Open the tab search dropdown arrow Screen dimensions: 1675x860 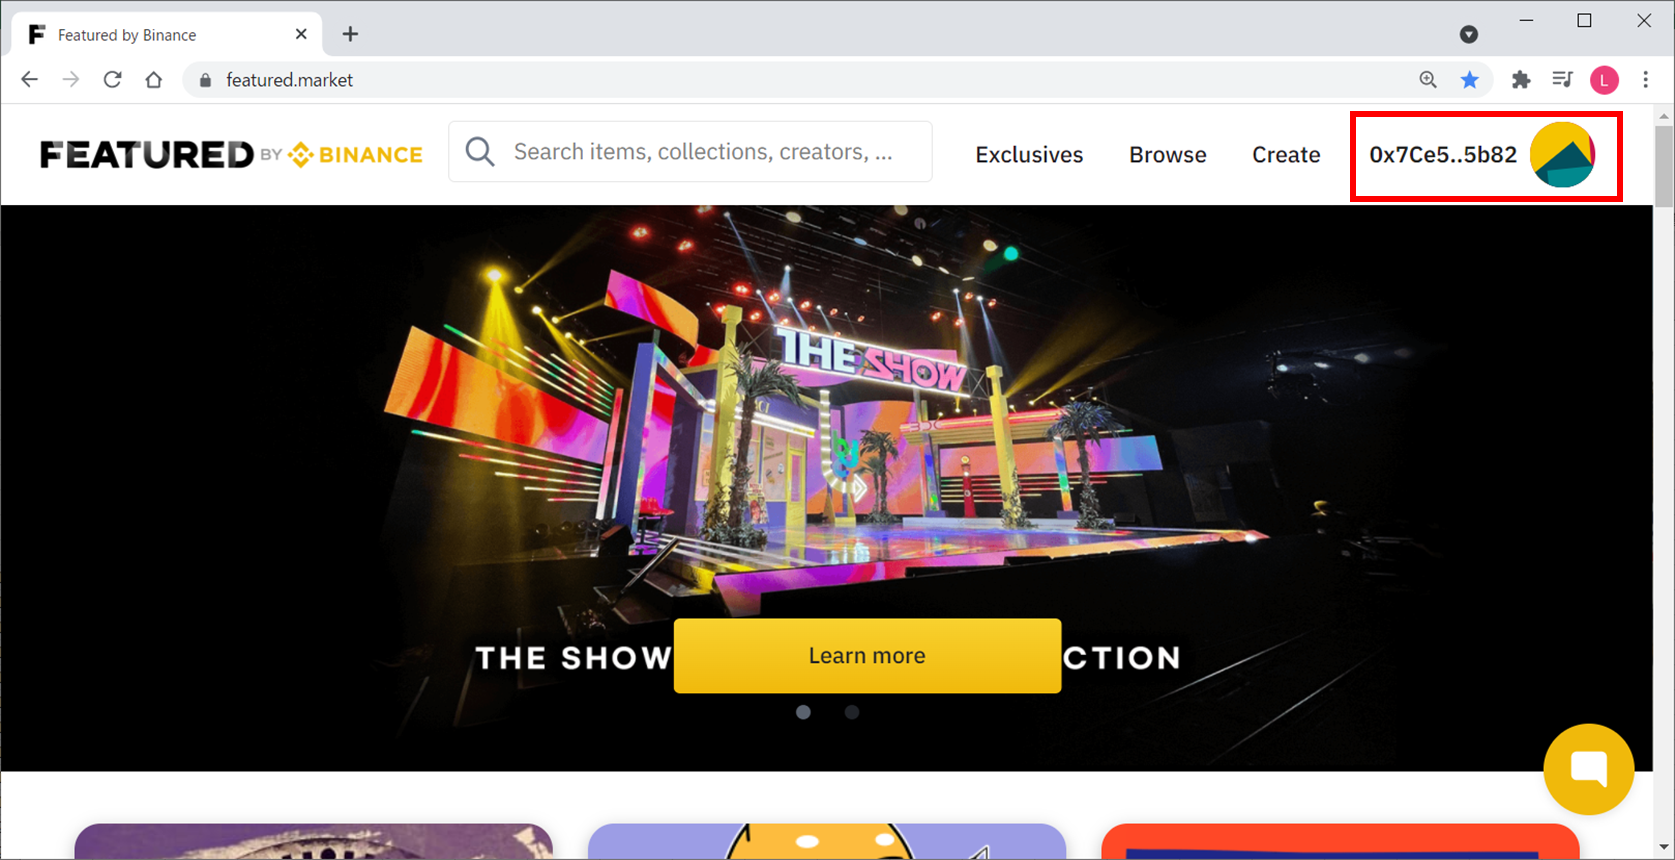pos(1468,35)
